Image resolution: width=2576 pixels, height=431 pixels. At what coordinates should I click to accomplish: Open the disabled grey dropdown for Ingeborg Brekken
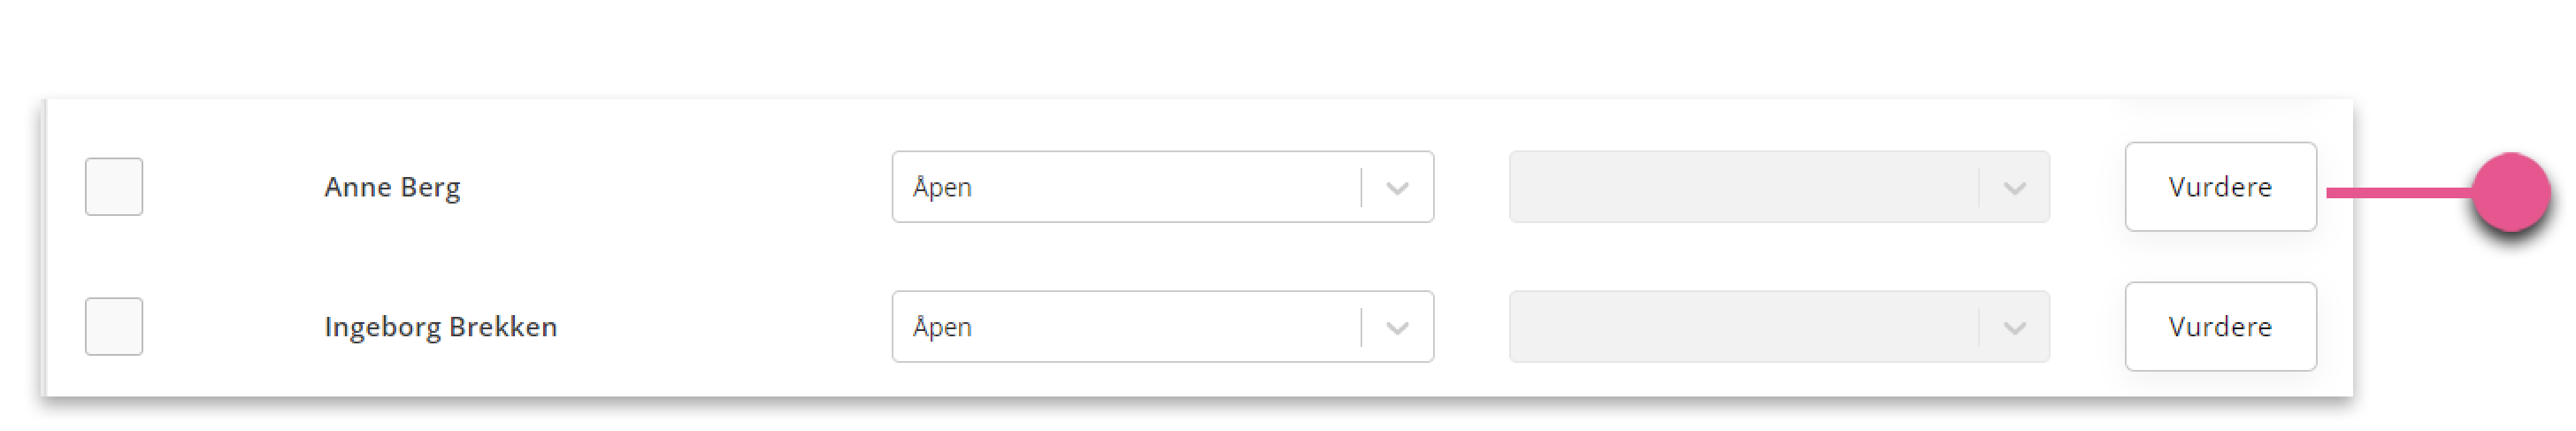(1779, 327)
